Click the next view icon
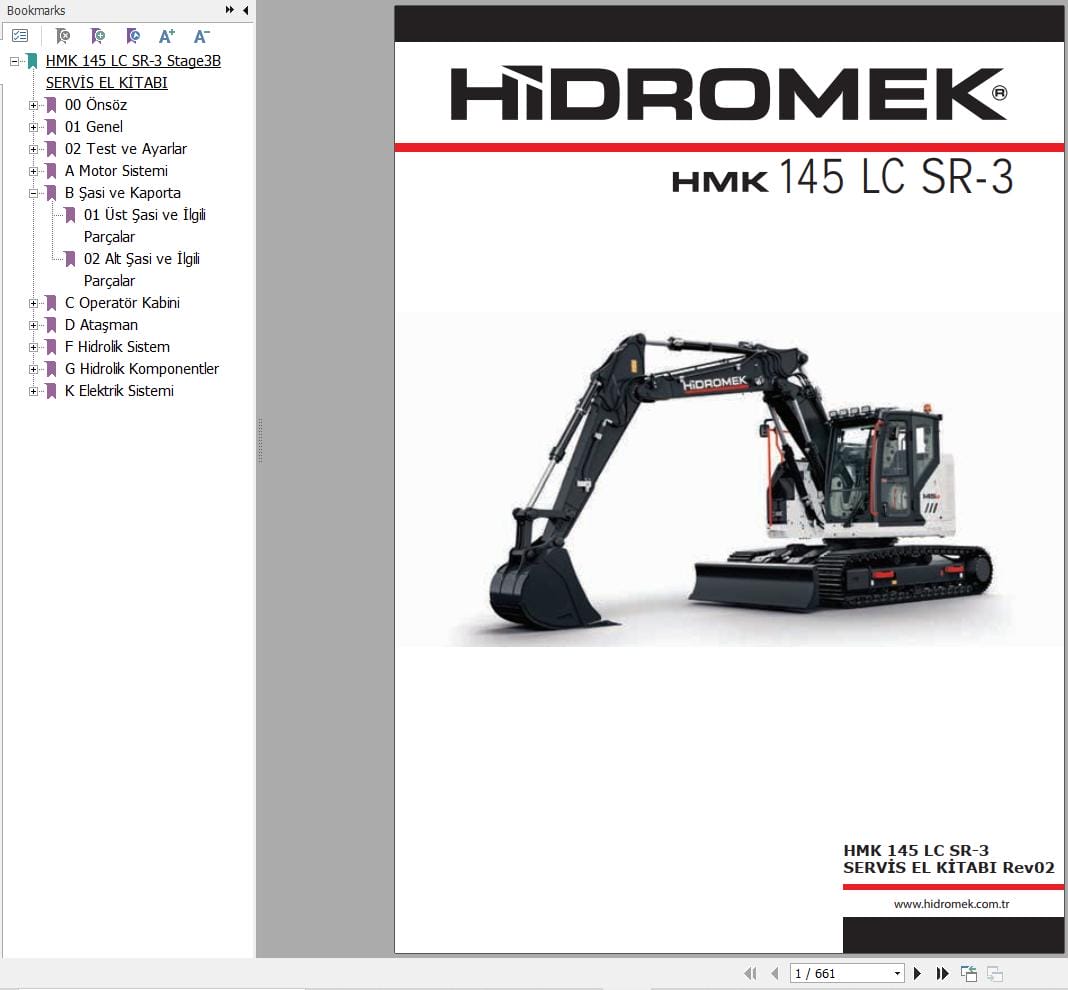Image resolution: width=1068 pixels, height=990 pixels. 993,973
